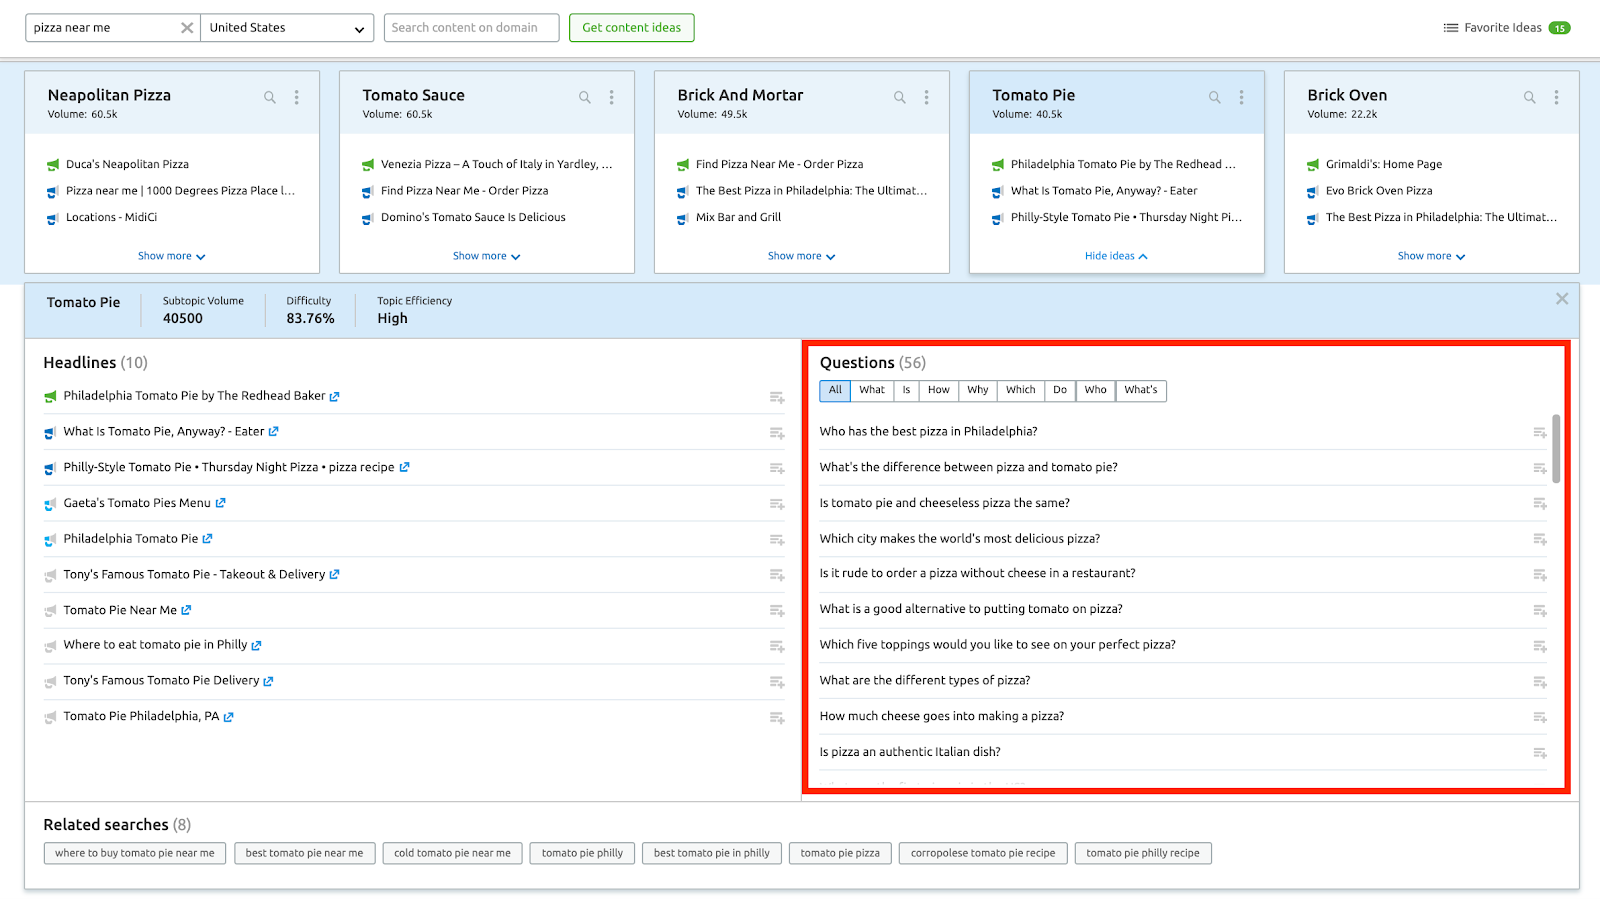Add 'Tomato Pie Near Me' headline to favorites

[x=777, y=611]
